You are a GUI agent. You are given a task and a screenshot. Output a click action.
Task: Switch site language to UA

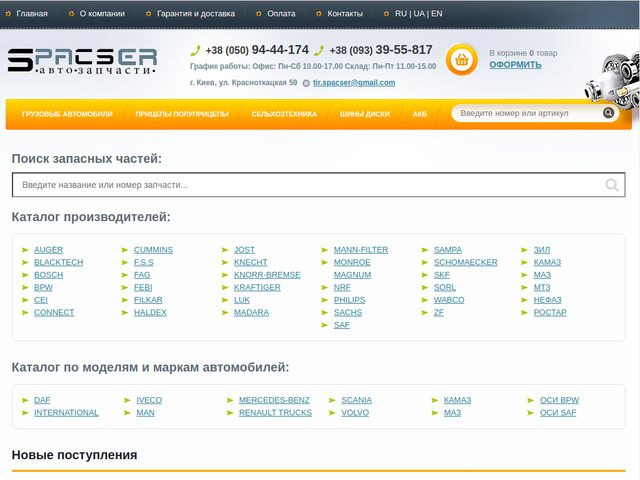[x=419, y=13]
